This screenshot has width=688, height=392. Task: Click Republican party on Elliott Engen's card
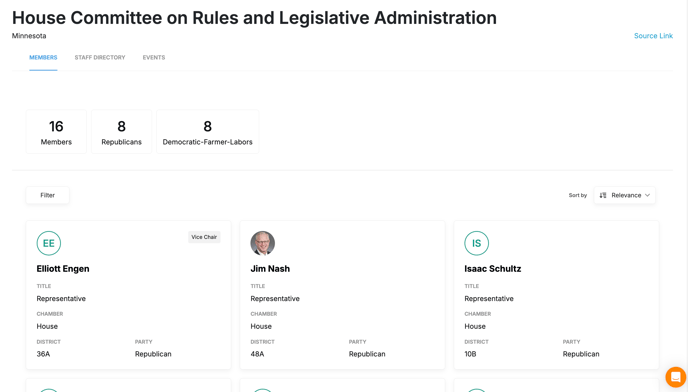(153, 354)
